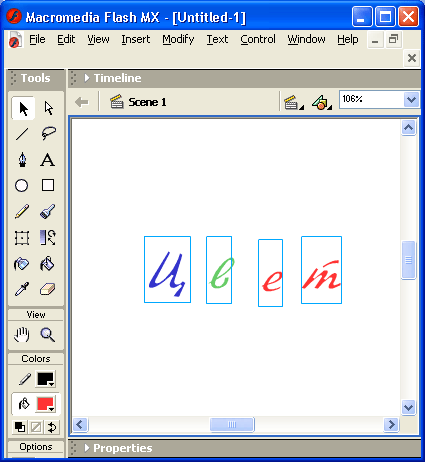Choose the Lasso tool
The height and width of the screenshot is (462, 425).
click(x=48, y=133)
